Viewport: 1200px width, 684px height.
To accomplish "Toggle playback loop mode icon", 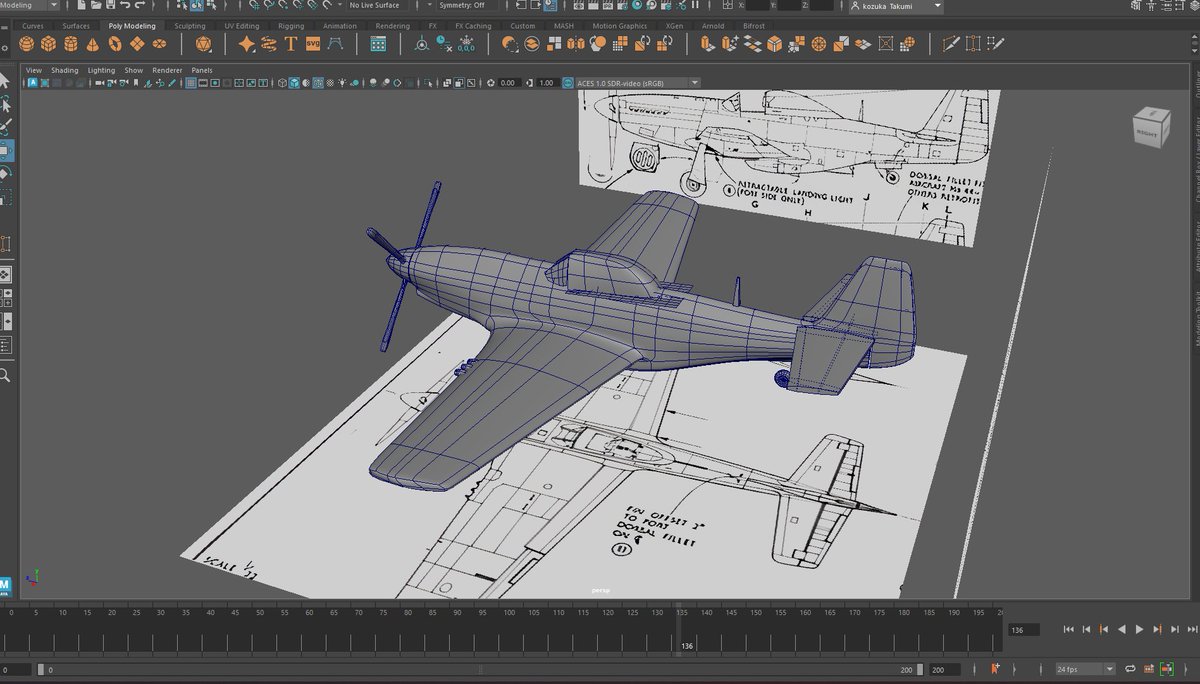I will [1129, 668].
